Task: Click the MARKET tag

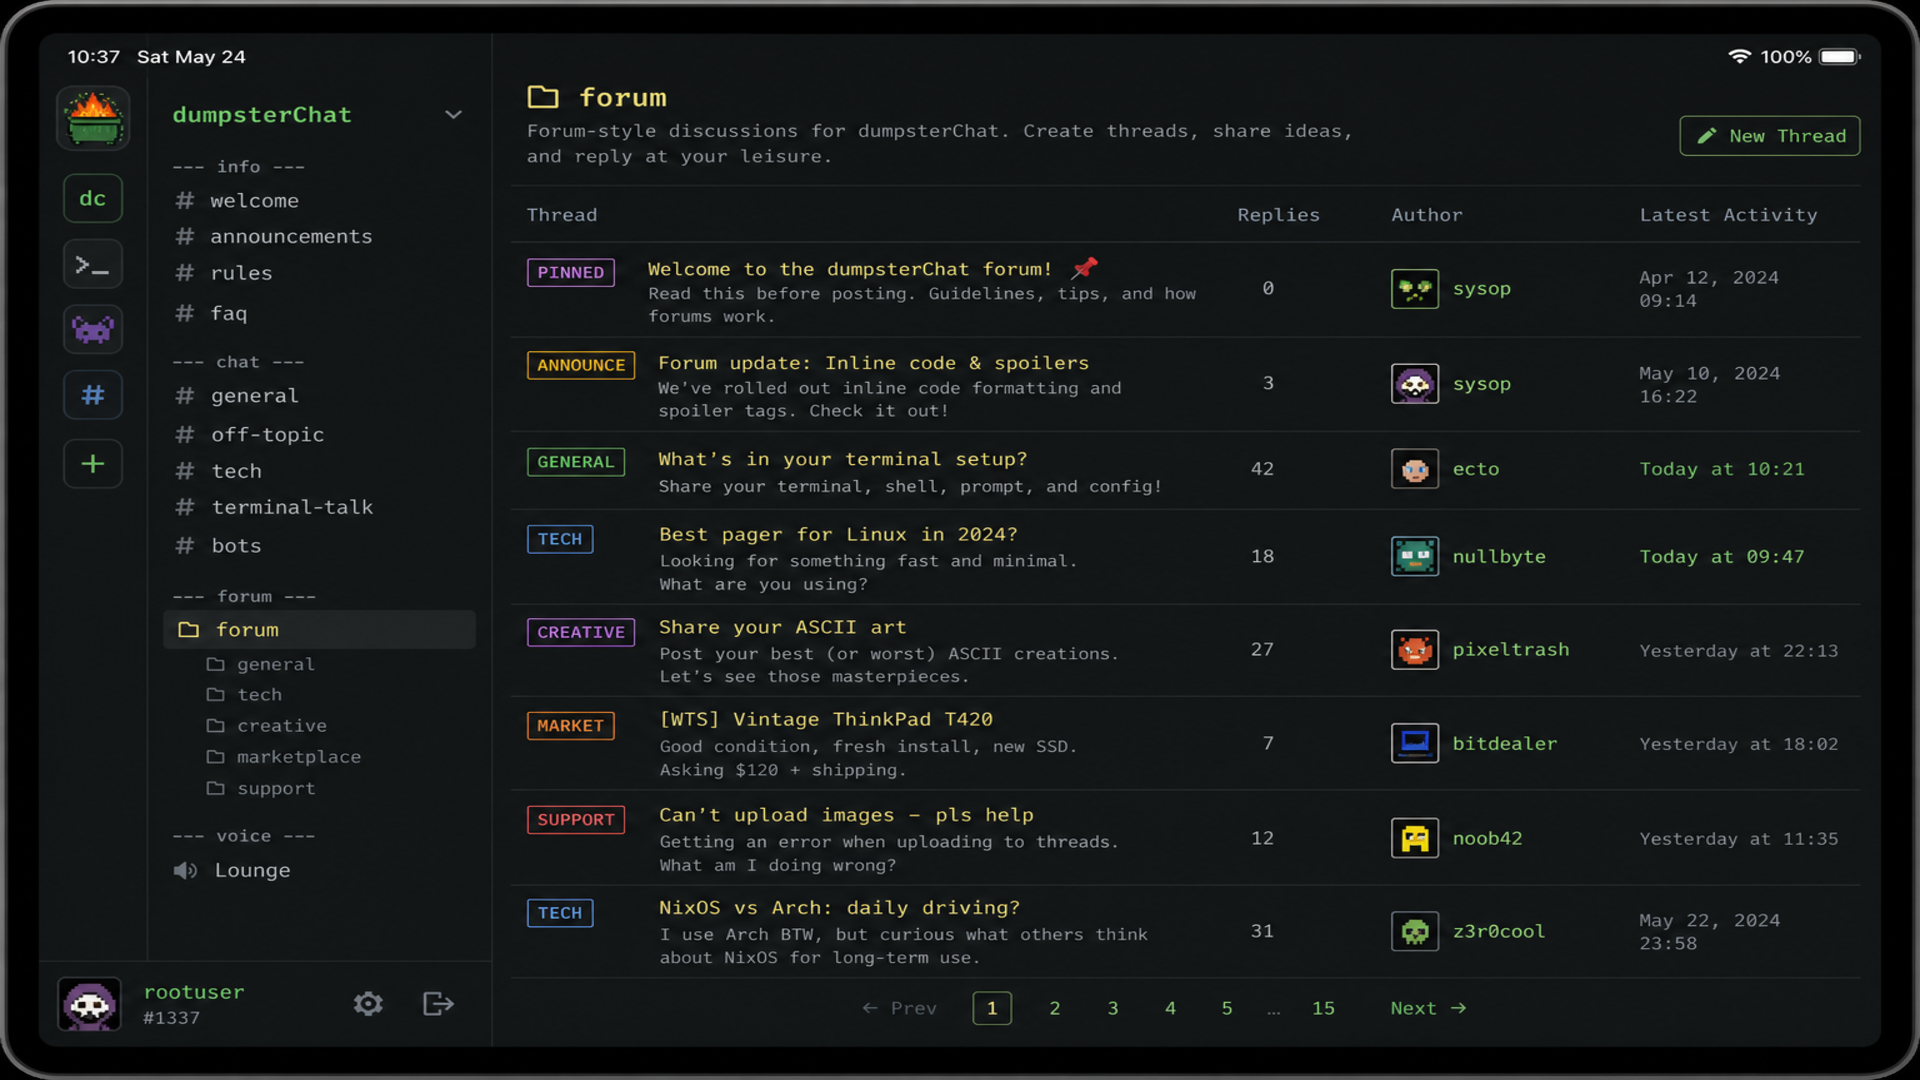Action: tap(571, 726)
